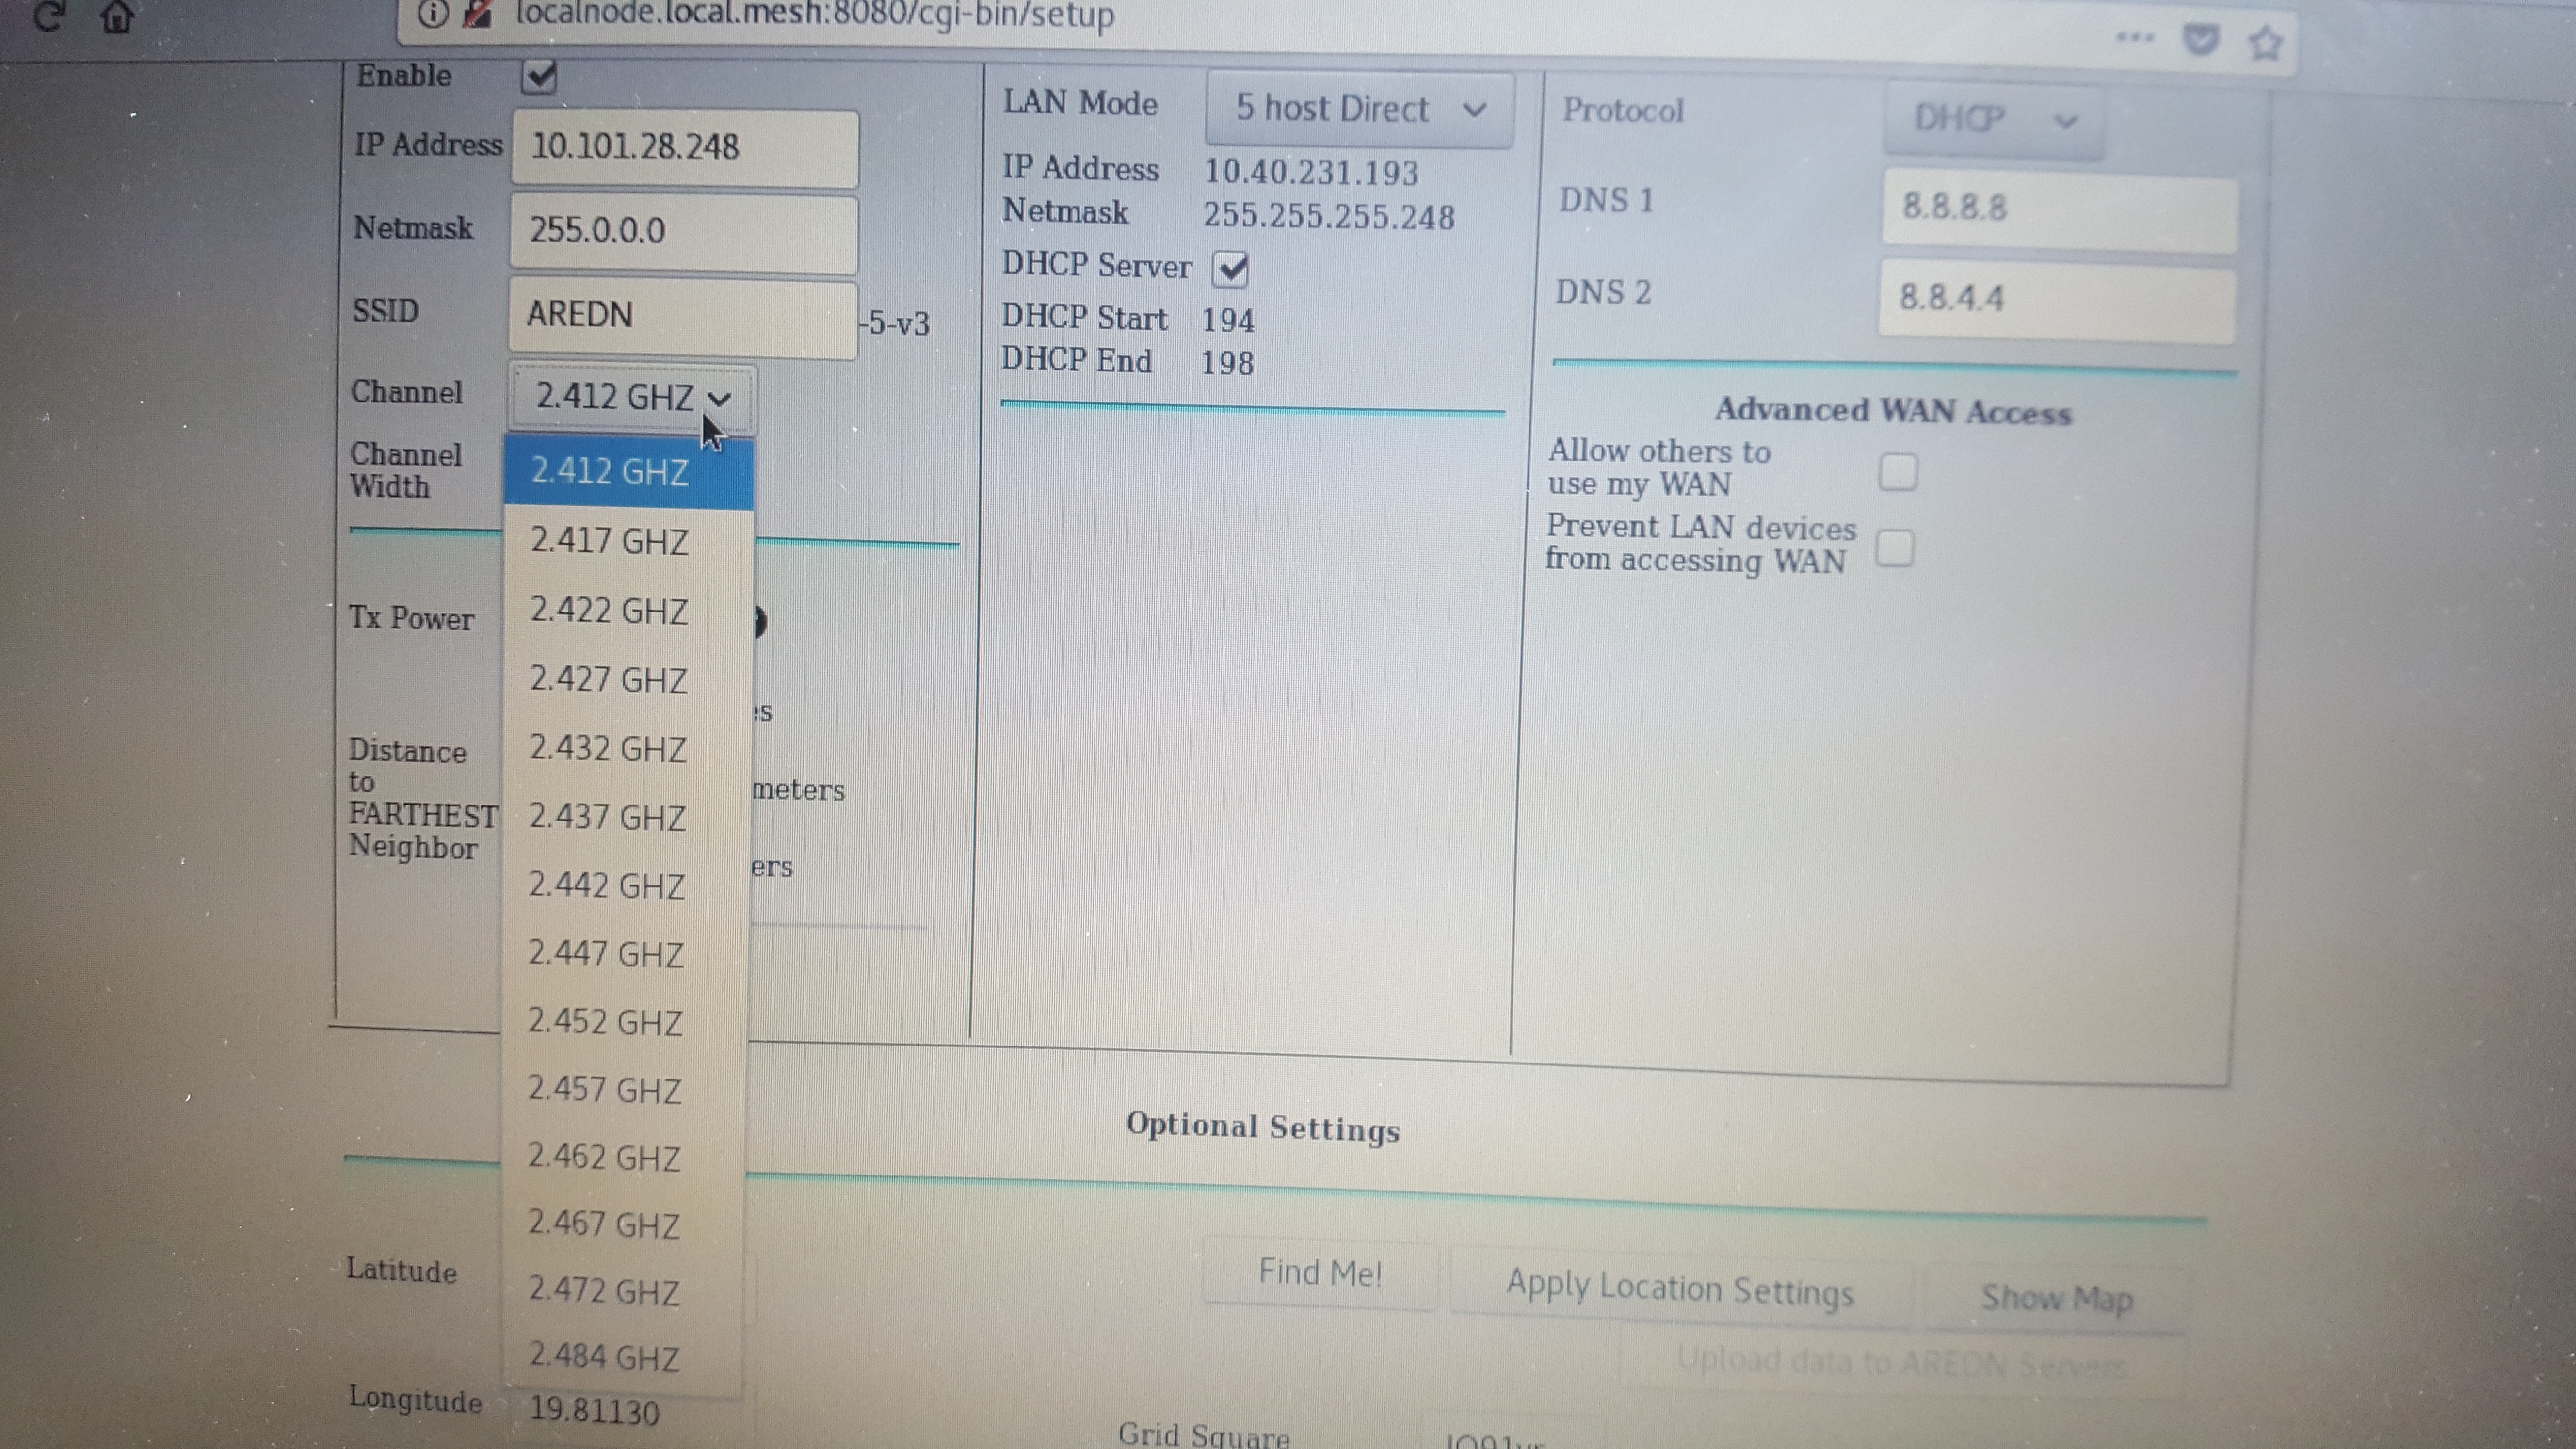The height and width of the screenshot is (1449, 2576).
Task: Toggle the DHCP Server checkbox
Action: (1231, 268)
